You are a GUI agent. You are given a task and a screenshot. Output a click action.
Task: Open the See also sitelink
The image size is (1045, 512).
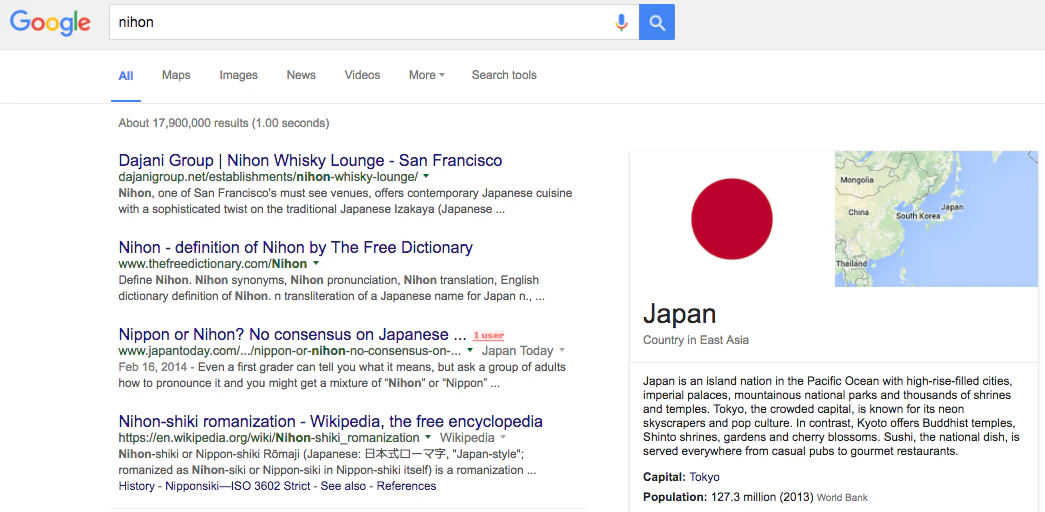(343, 486)
